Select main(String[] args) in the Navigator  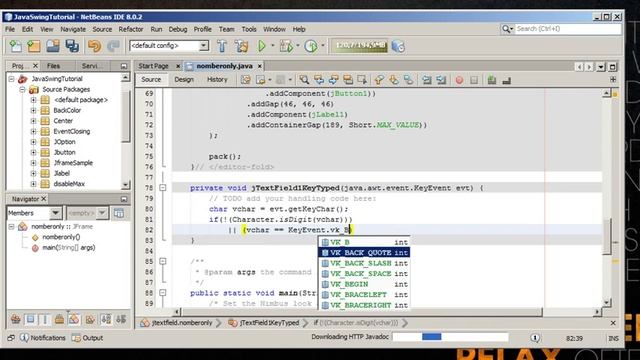[69, 248]
